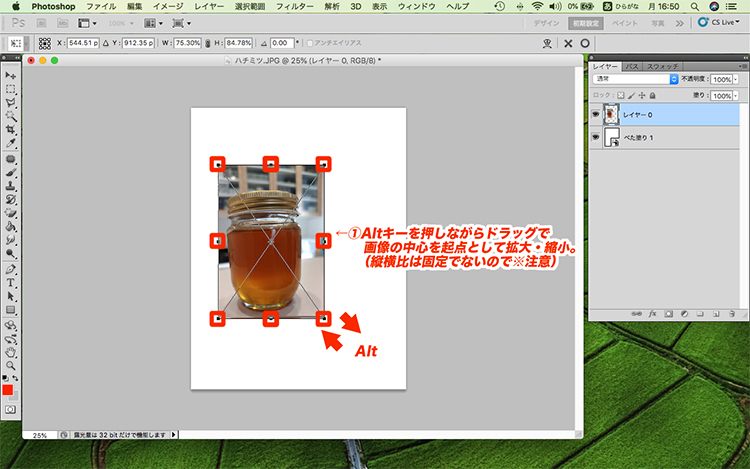
Task: Click the background color swatch
Action: click(15, 397)
